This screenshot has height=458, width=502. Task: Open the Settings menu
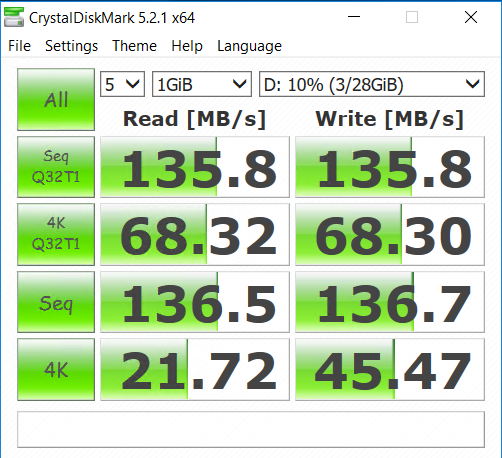click(71, 46)
